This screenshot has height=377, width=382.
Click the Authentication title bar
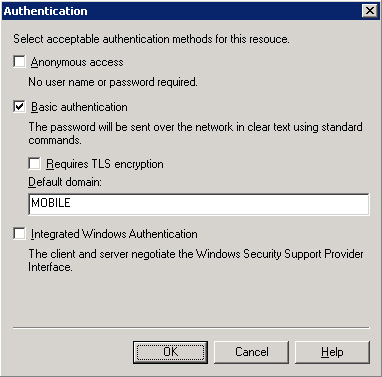pyautogui.click(x=191, y=11)
